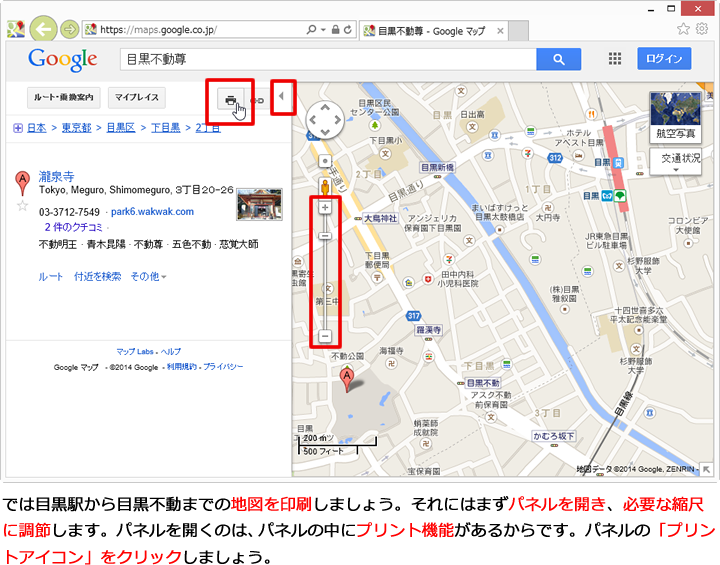Image resolution: width=720 pixels, height=565 pixels.
Task: Click the Street View pegman icon
Action: tap(325, 187)
